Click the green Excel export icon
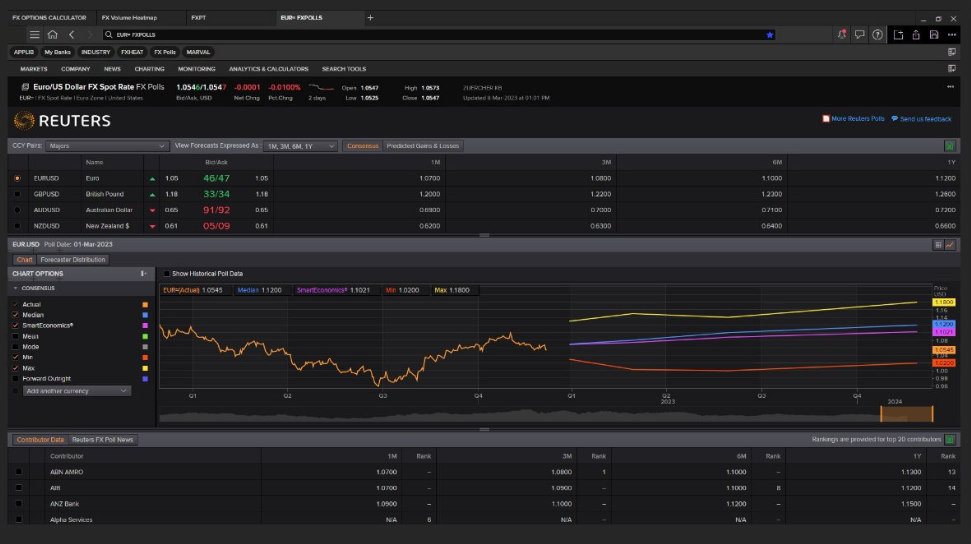 (948, 146)
